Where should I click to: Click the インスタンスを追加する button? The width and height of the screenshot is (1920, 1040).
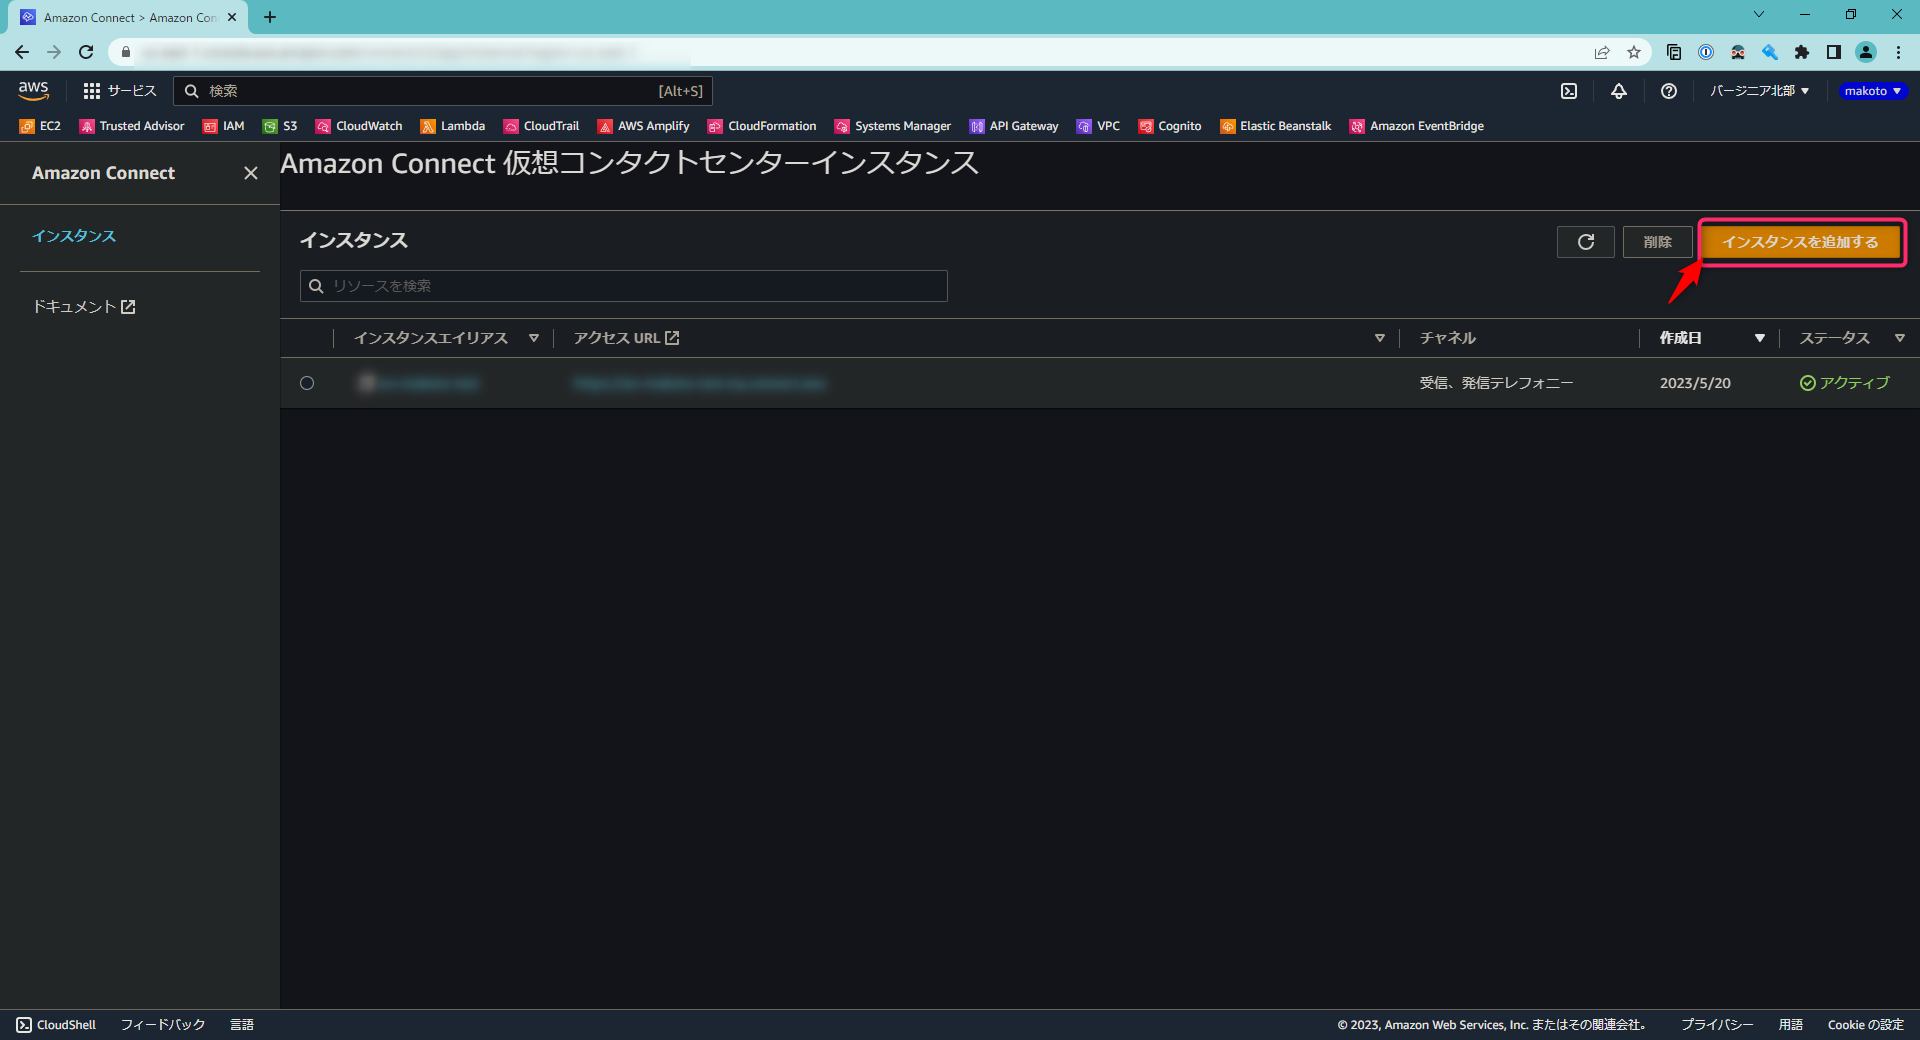coord(1800,242)
